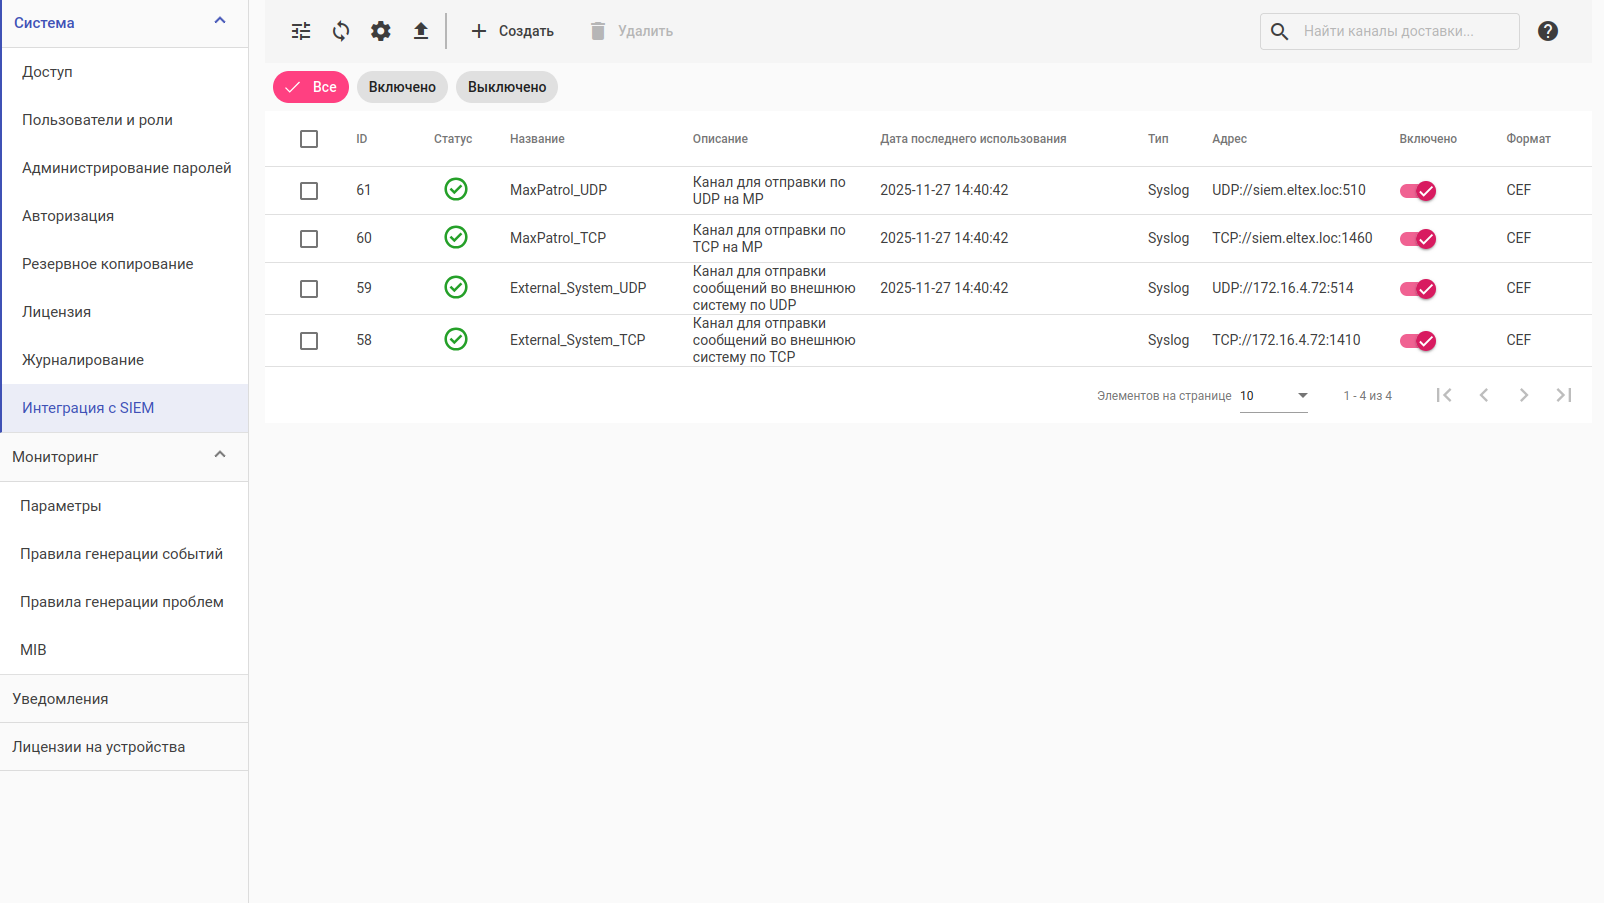Go to the first page of results
This screenshot has height=903, width=1604.
tap(1444, 395)
